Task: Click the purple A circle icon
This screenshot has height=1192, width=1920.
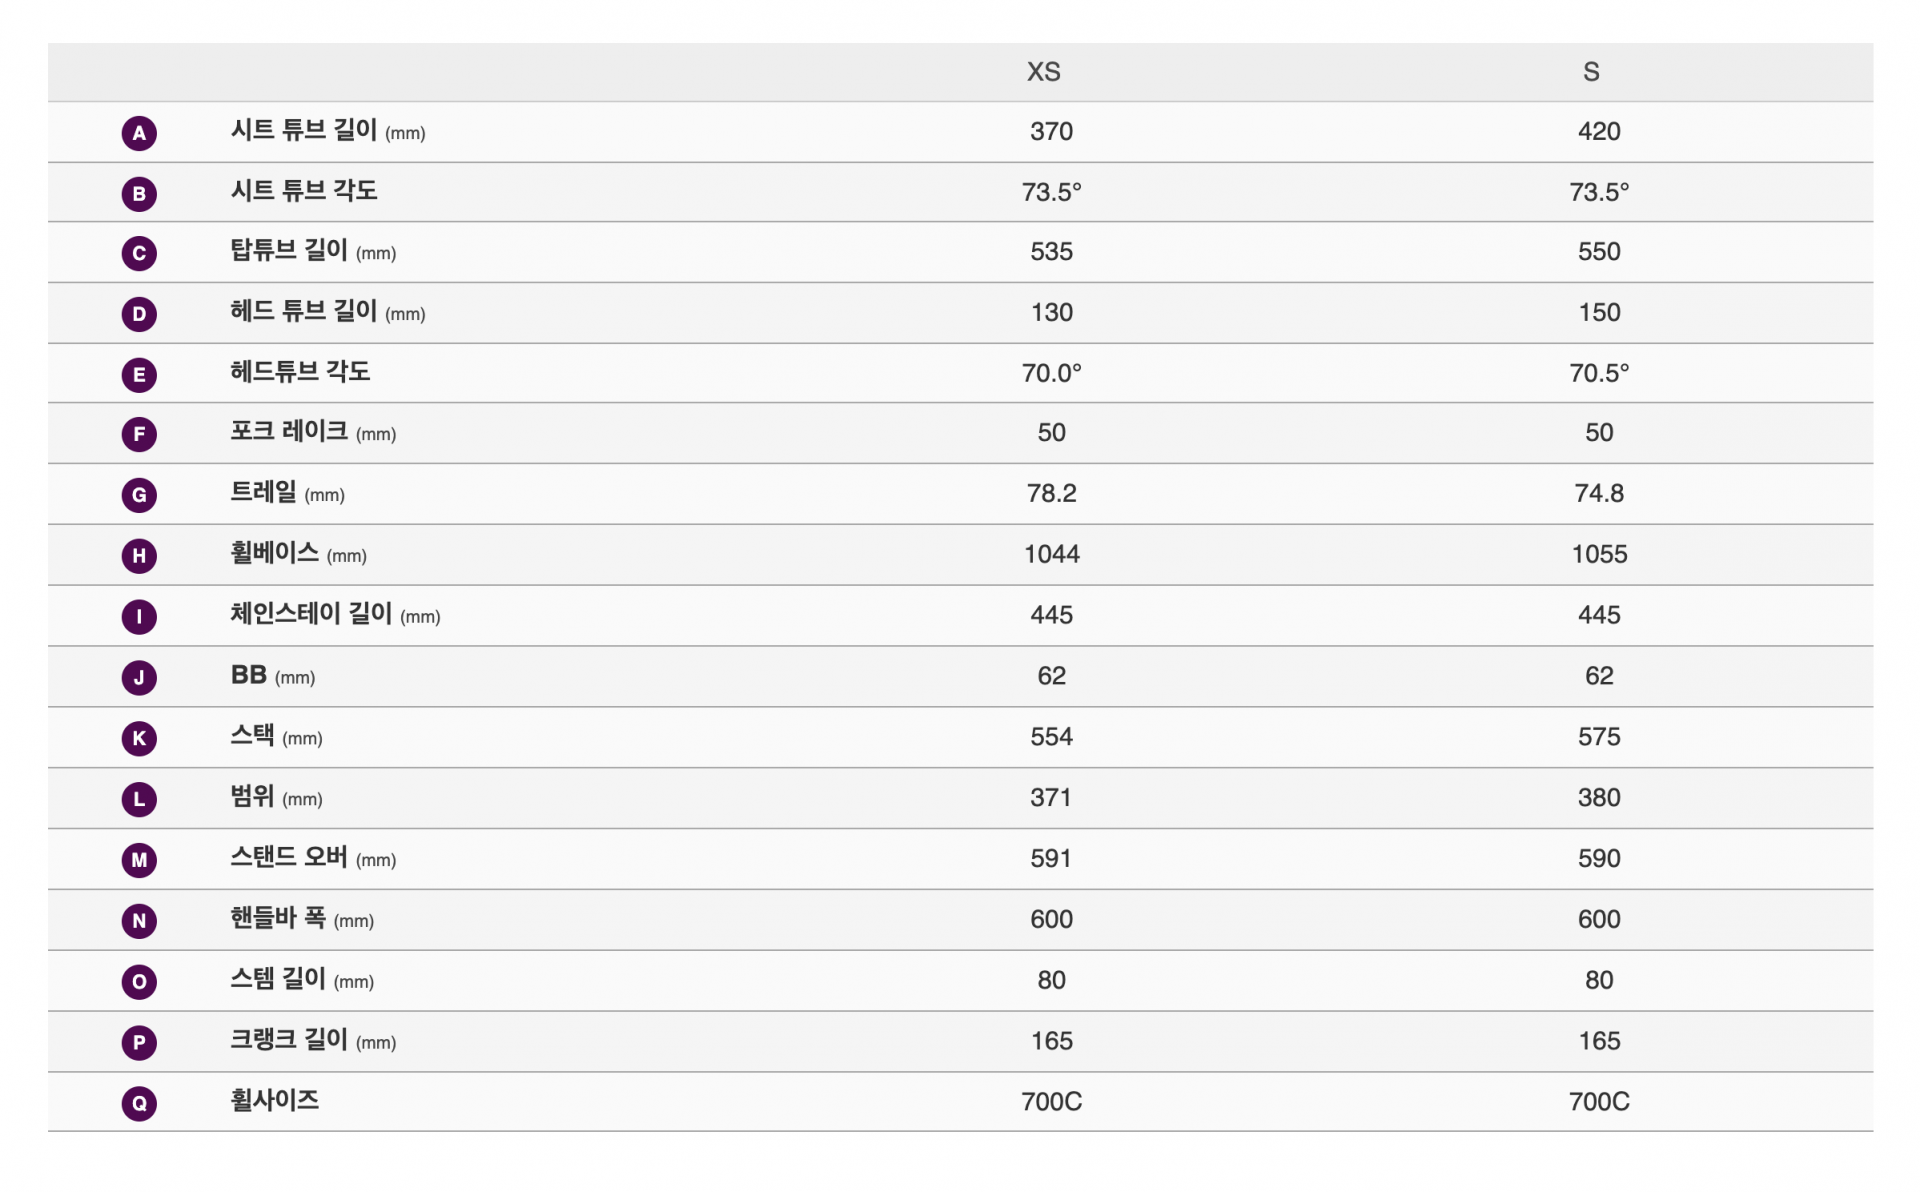Action: 139,133
